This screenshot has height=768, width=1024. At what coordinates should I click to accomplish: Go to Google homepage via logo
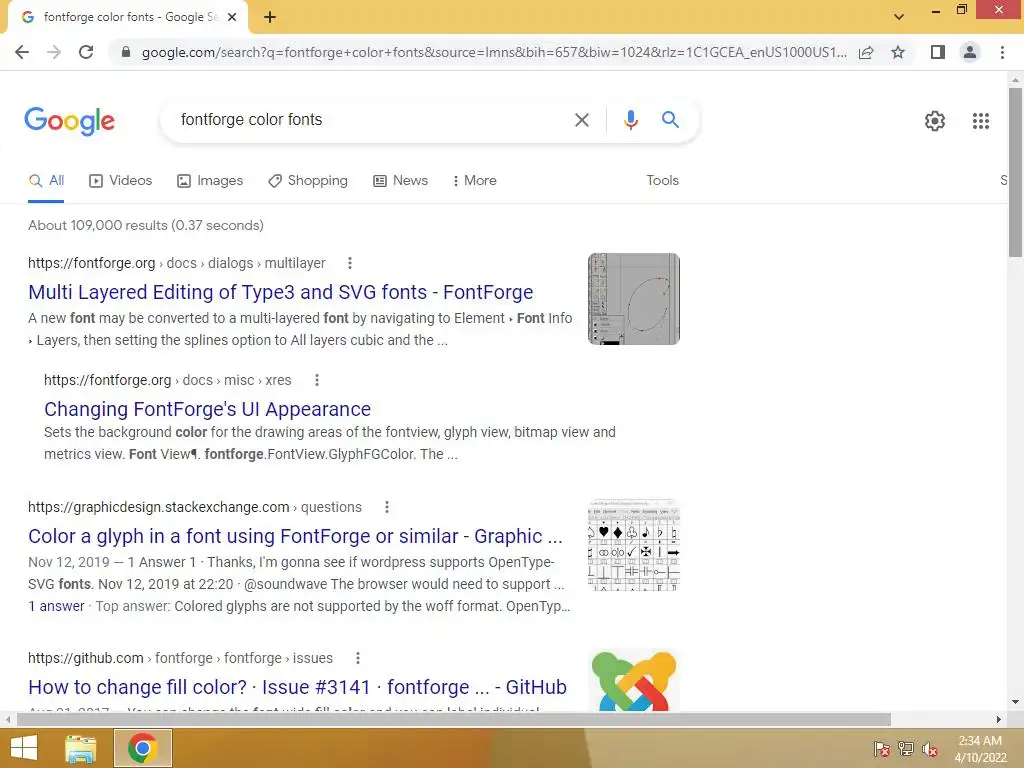(69, 121)
